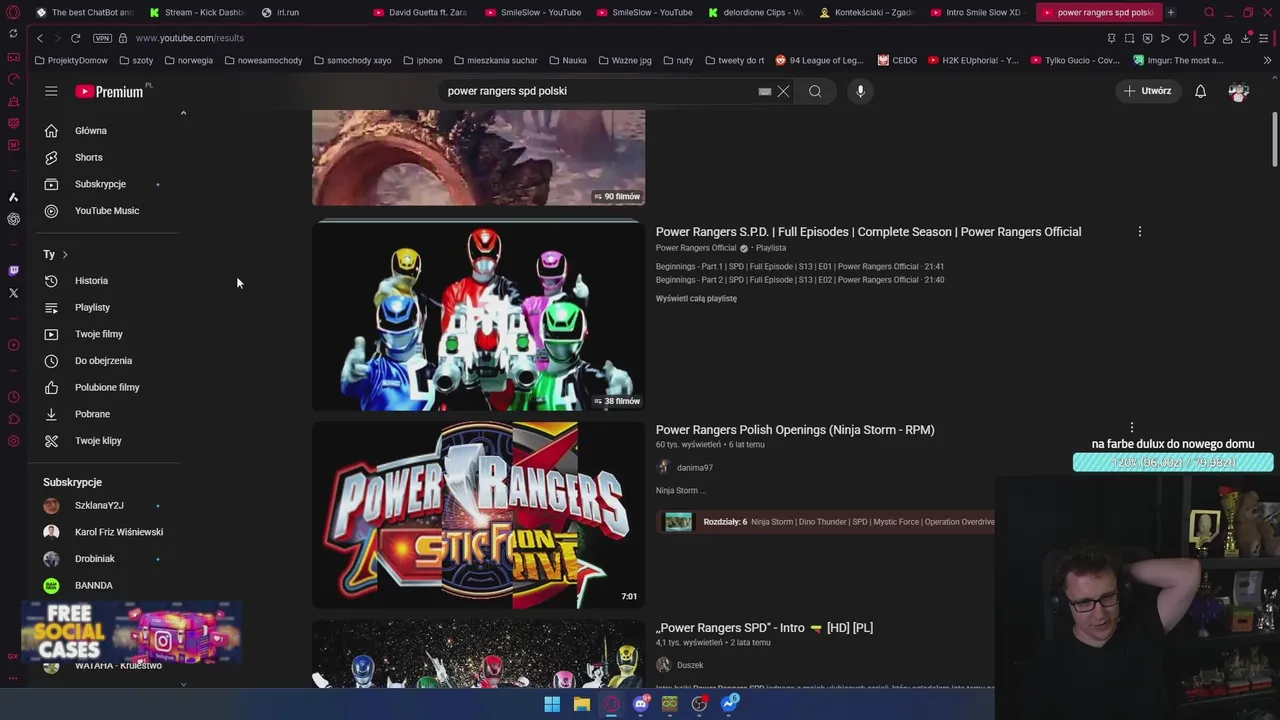1280x720 pixels.
Task: Open a new browser tab with plus
Action: pyautogui.click(x=1171, y=12)
